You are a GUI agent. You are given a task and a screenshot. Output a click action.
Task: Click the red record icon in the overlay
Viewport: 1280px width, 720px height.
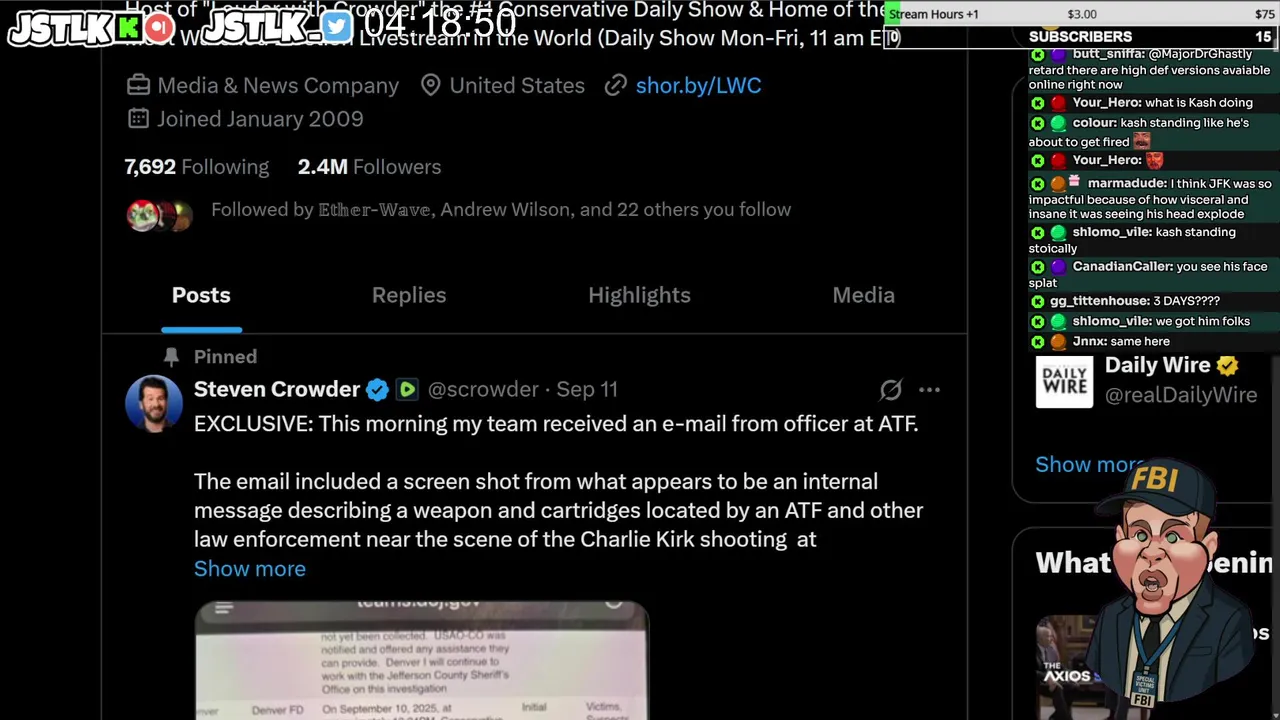[x=160, y=28]
